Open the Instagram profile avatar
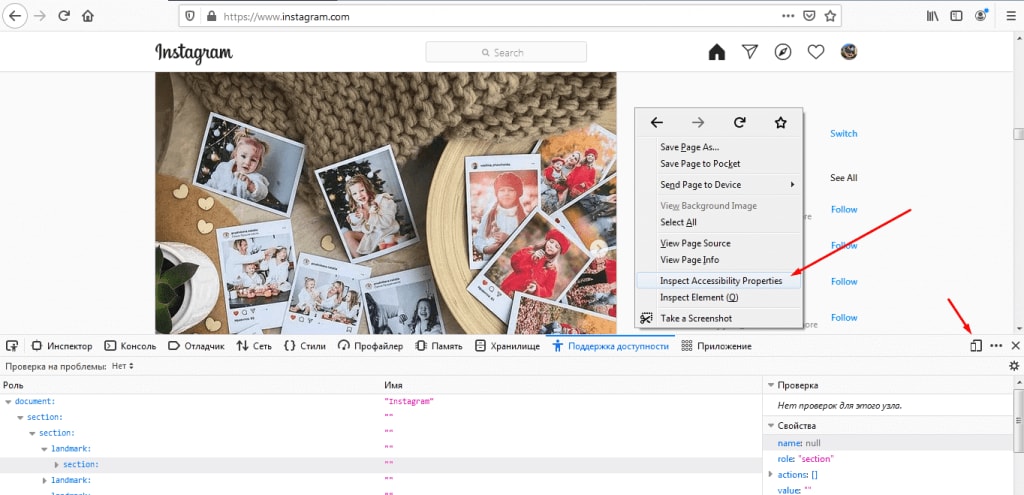Screen dimensions: 1024x495 tap(849, 52)
